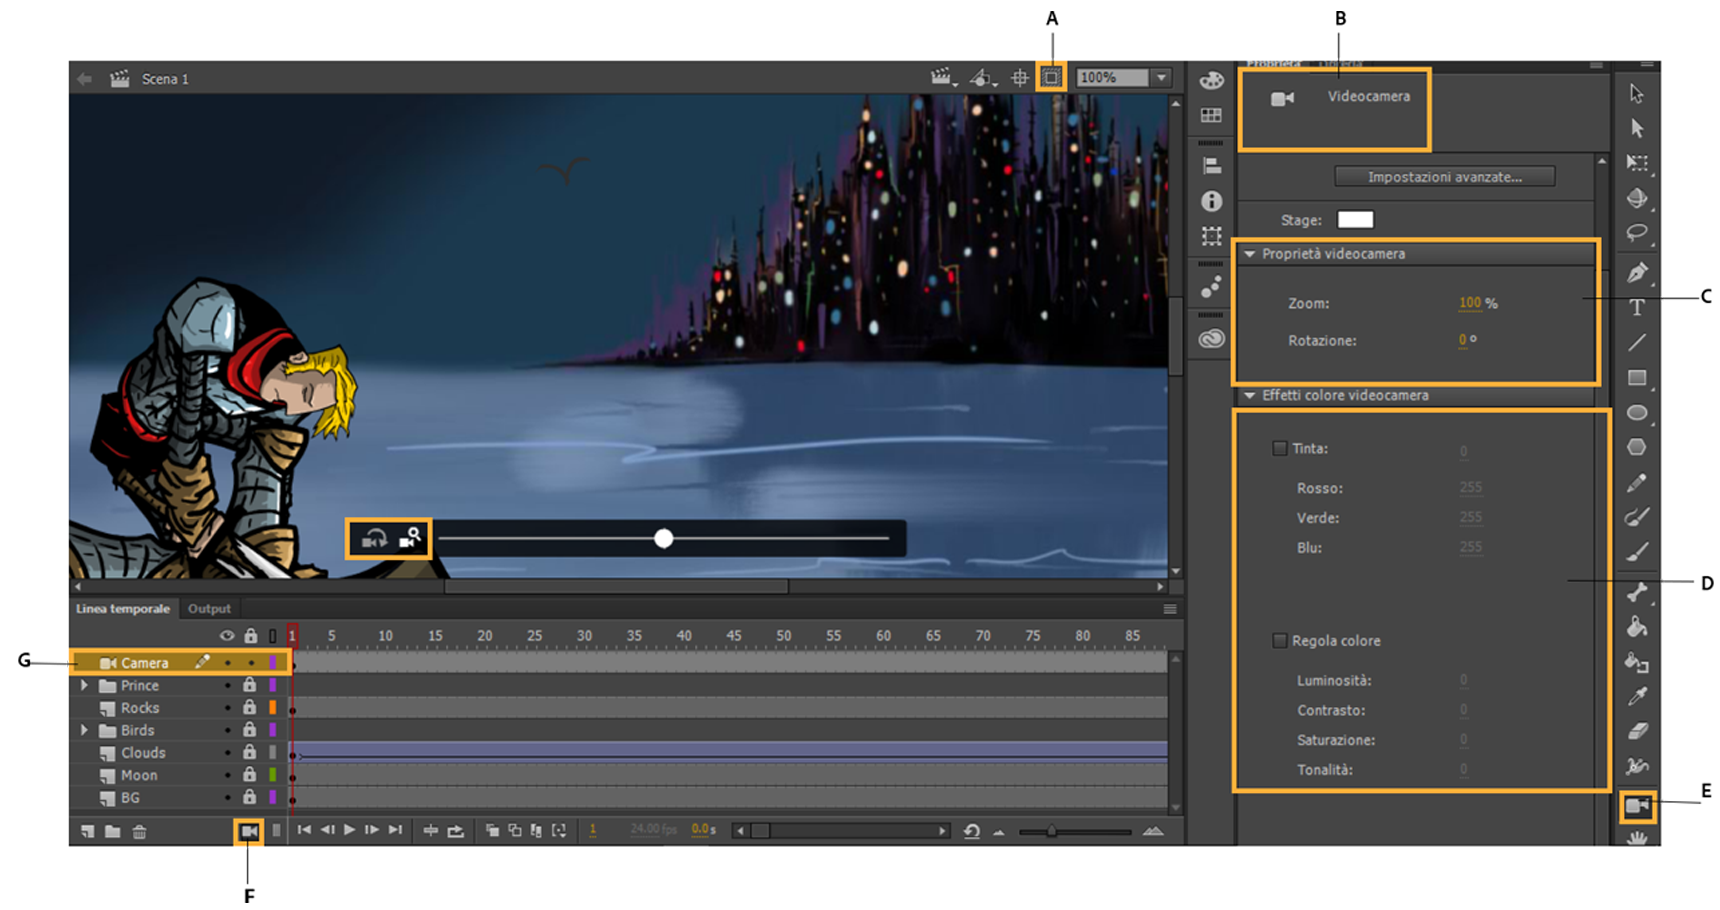This screenshot has width=1720, height=910.
Task: Open the Swatches grid panel
Action: click(x=1211, y=115)
